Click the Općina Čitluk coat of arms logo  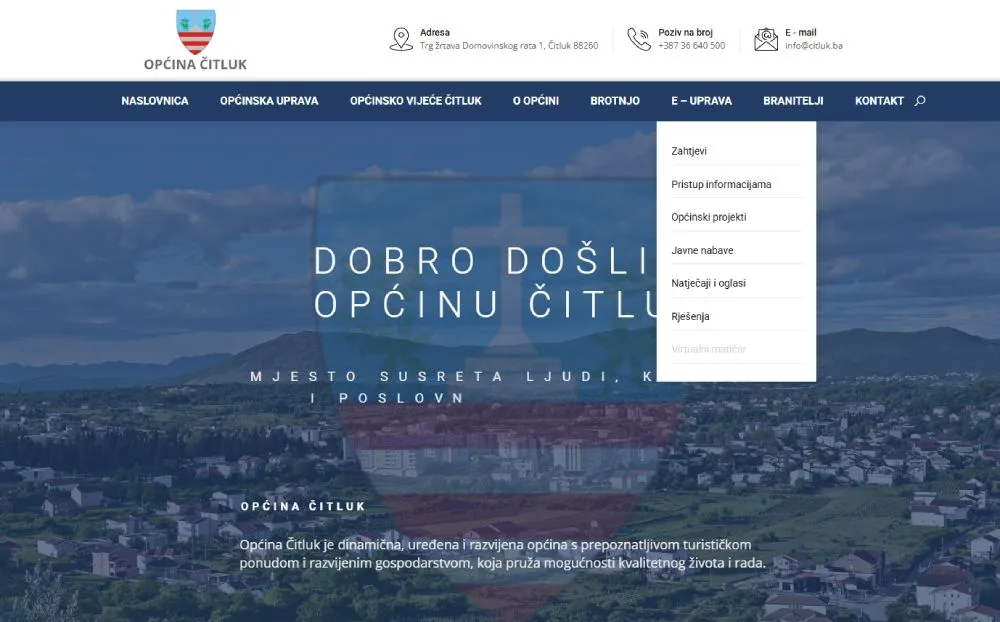(x=195, y=32)
